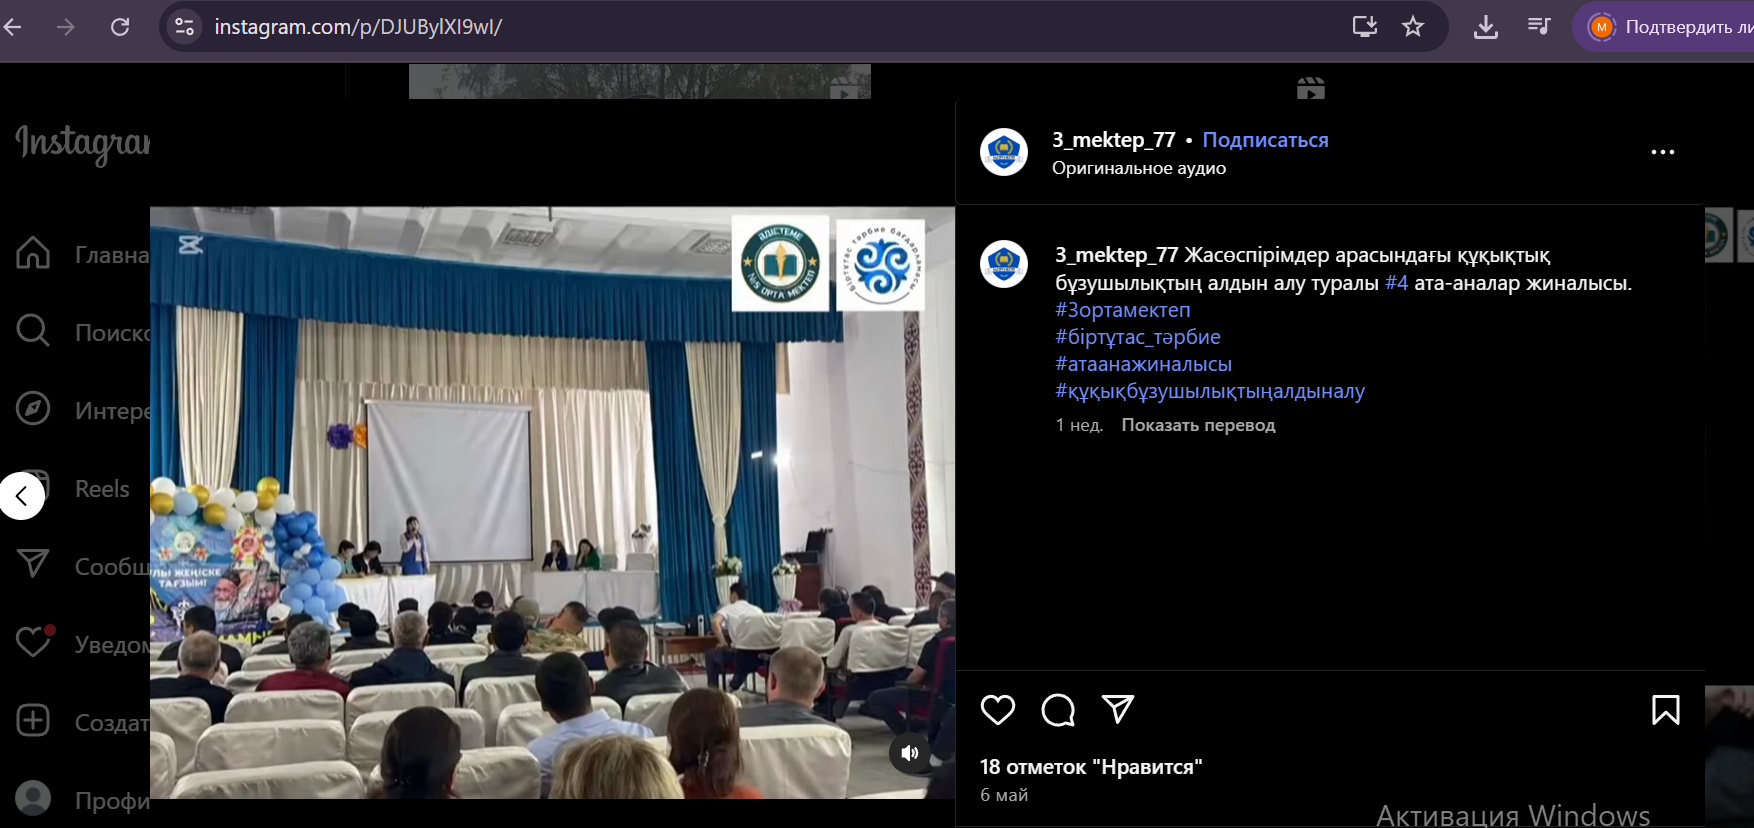Click 3_mektep_77 avatar beside caption

coord(1004,264)
